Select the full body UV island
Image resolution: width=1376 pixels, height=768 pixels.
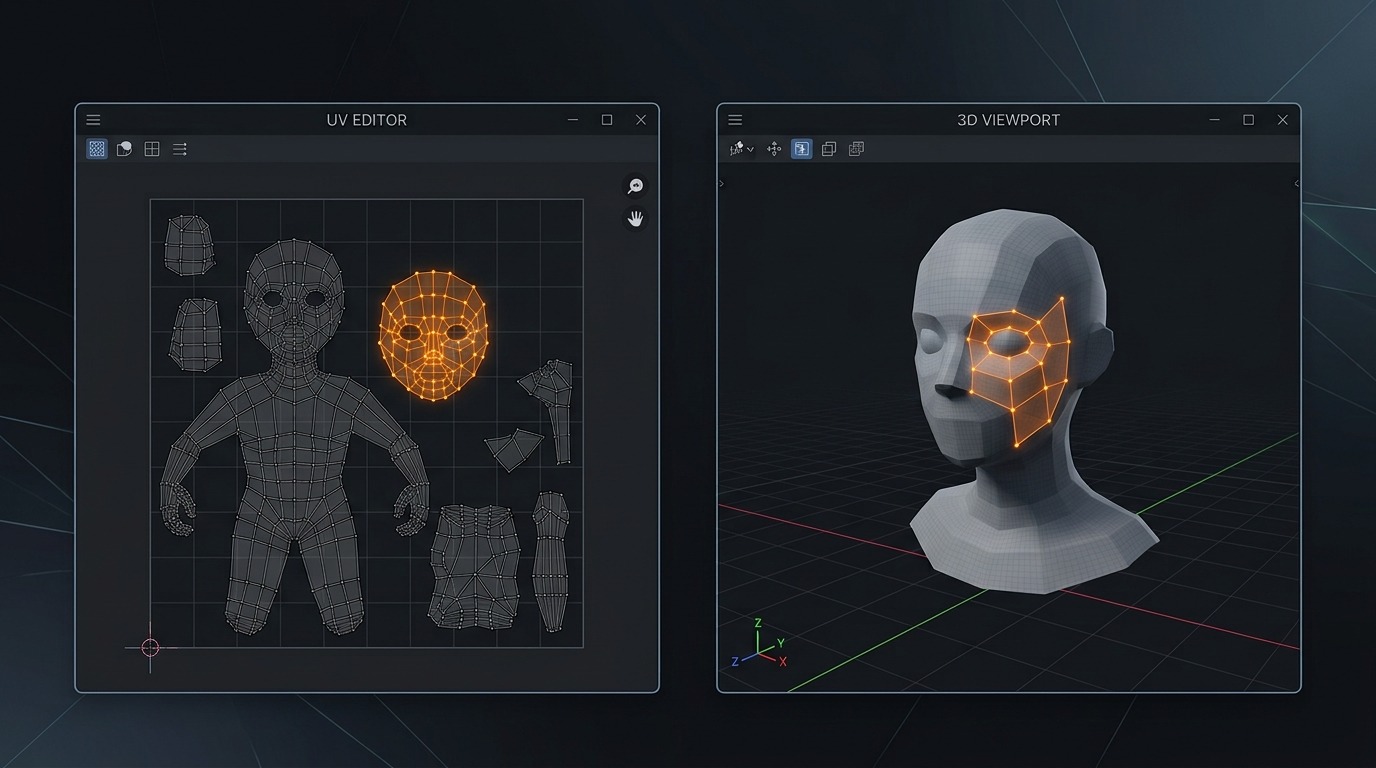point(295,436)
